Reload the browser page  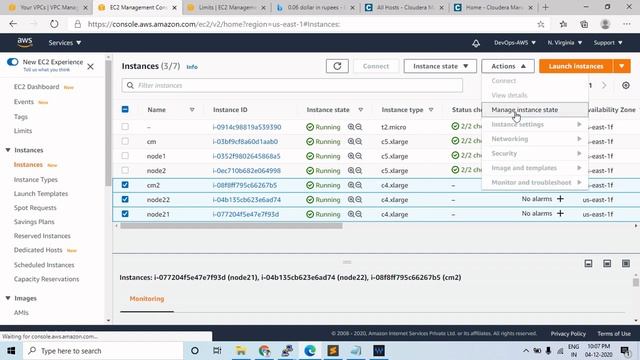point(54,24)
